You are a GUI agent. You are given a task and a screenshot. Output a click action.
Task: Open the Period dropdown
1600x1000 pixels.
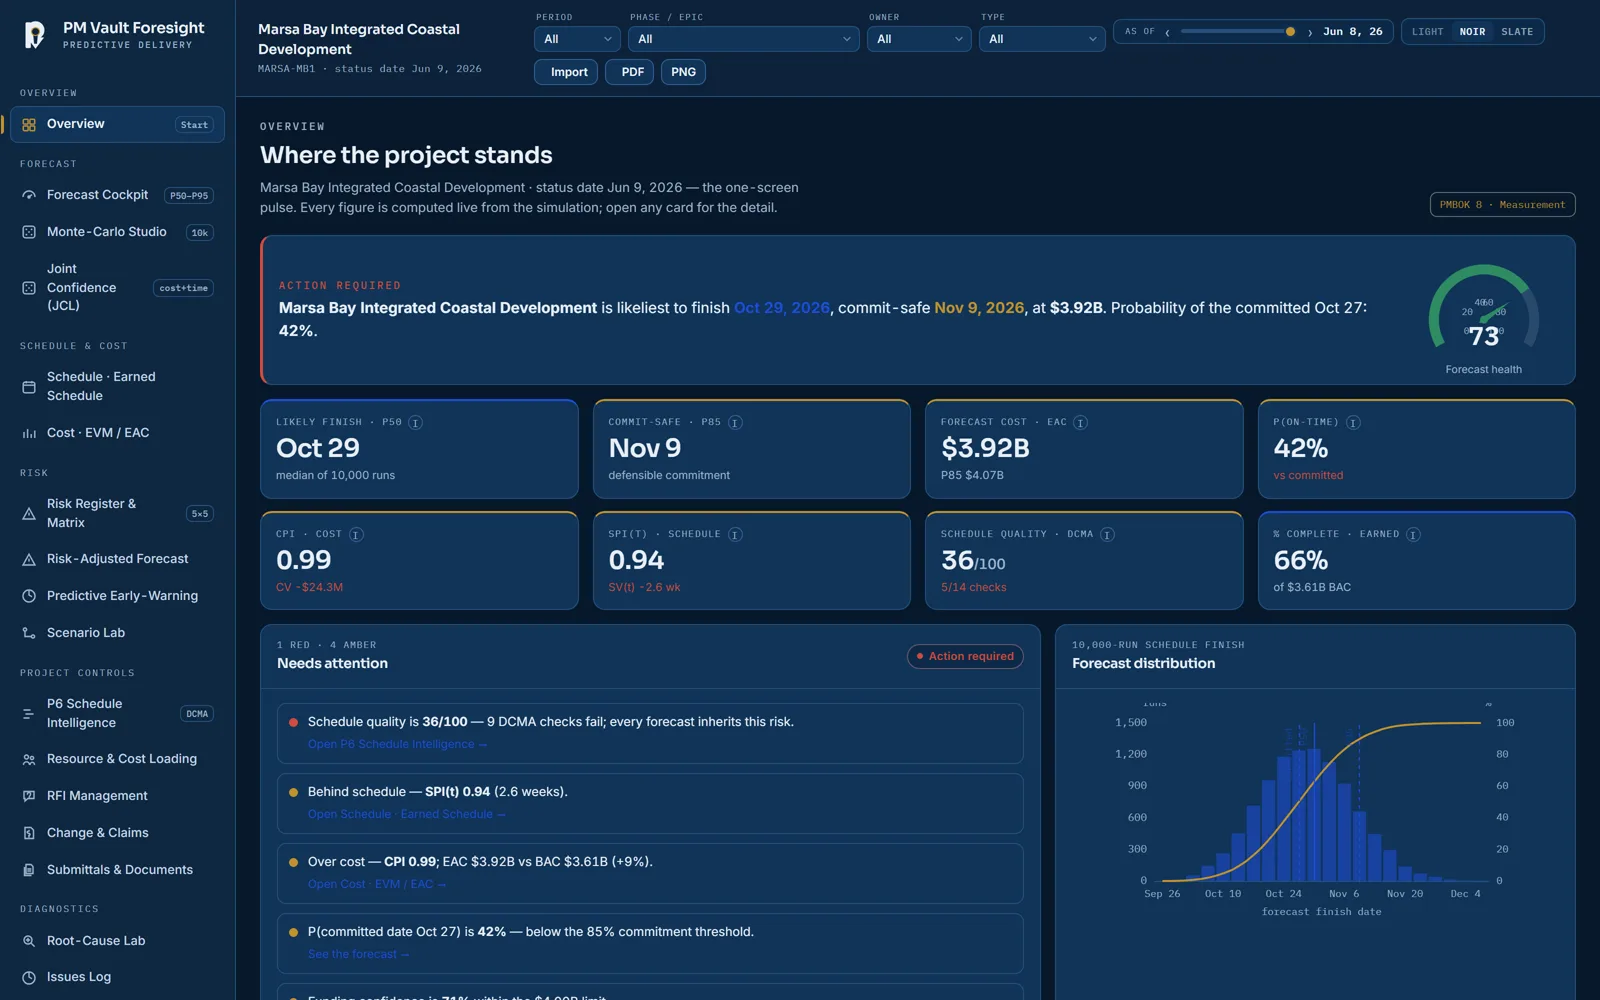tap(577, 39)
